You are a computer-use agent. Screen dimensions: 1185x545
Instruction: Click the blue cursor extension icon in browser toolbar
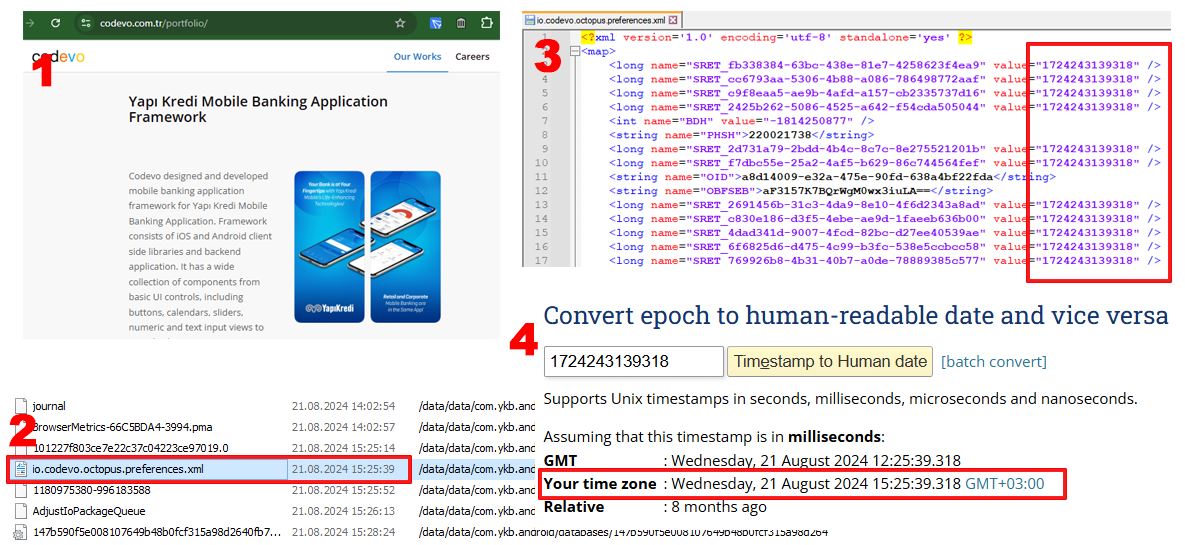point(435,23)
